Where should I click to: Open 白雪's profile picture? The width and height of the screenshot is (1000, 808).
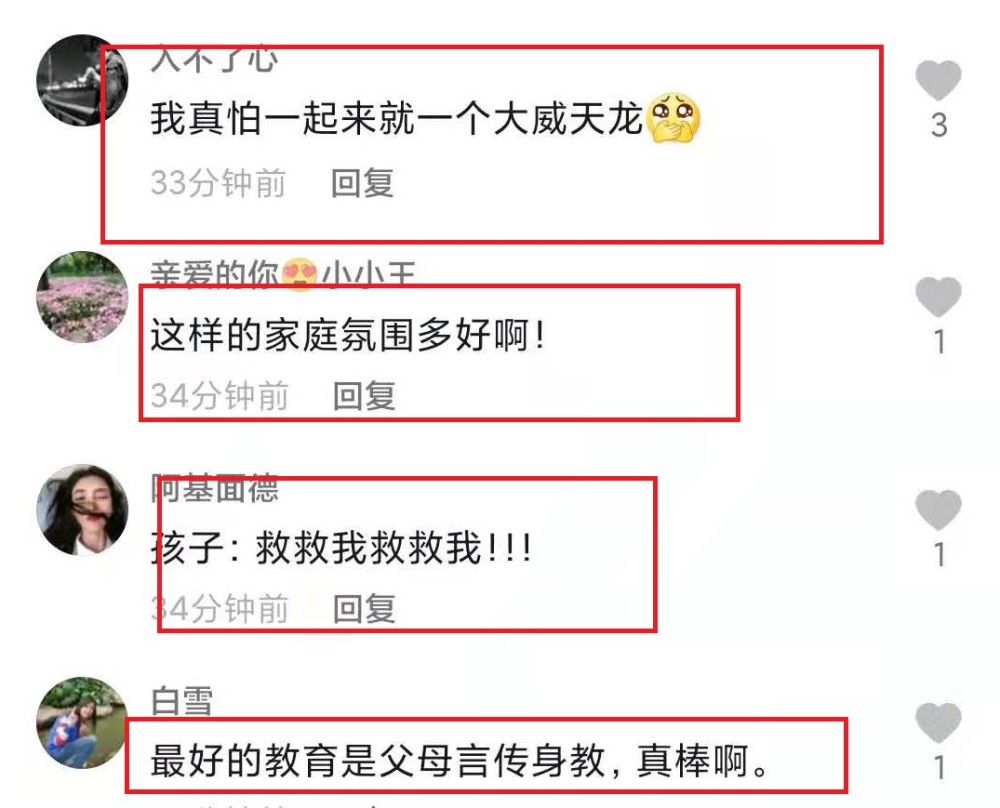tap(82, 723)
